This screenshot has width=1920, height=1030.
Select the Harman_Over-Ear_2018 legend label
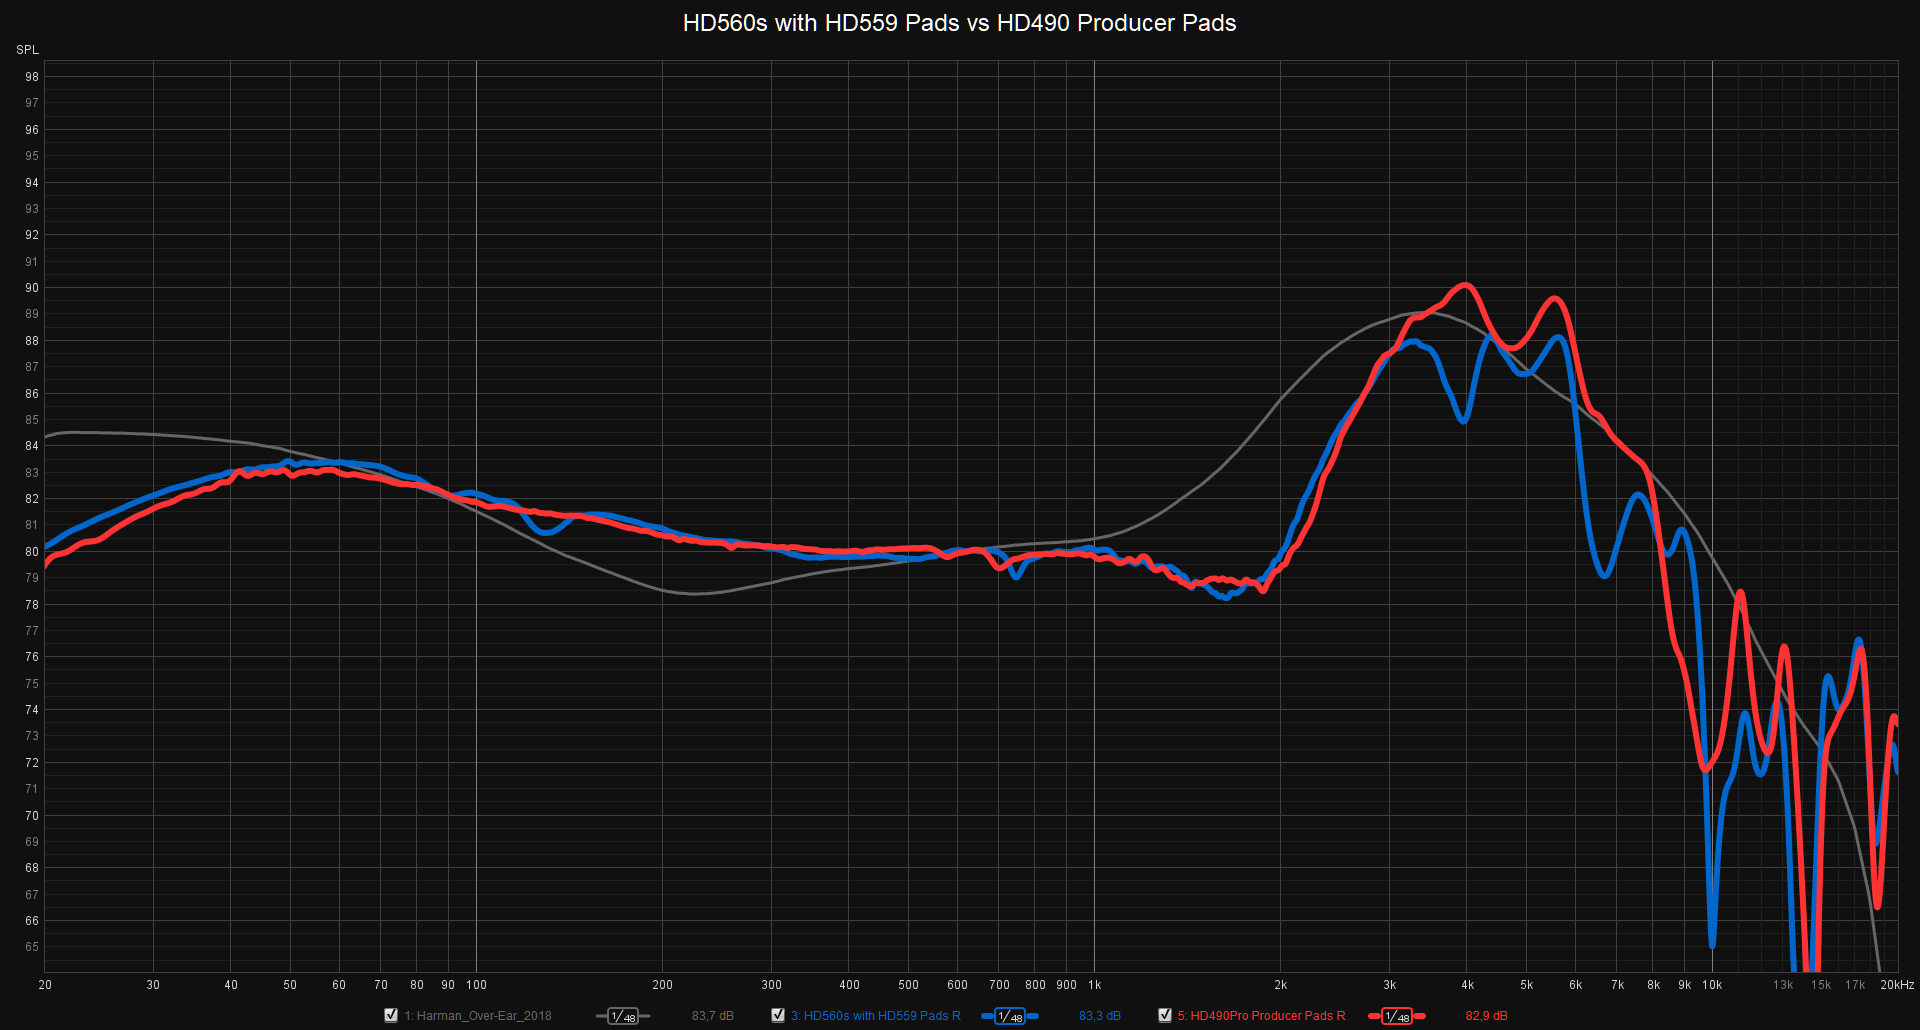pyautogui.click(x=478, y=1016)
